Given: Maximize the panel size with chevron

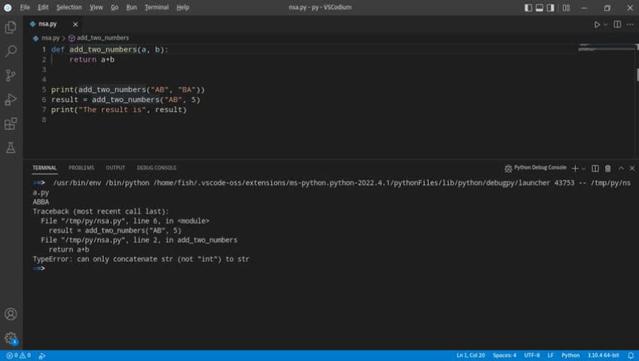Looking at the screenshot, I should point(621,168).
